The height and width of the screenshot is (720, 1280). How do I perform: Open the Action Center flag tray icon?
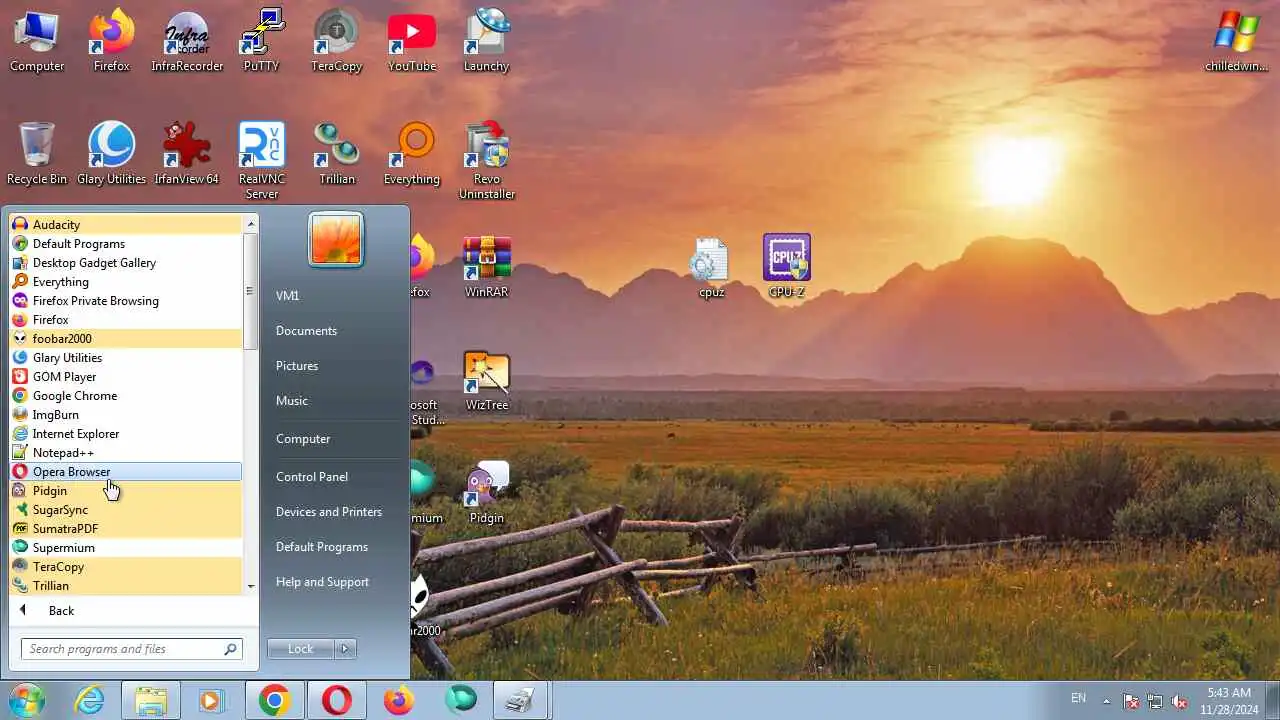pyautogui.click(x=1131, y=701)
